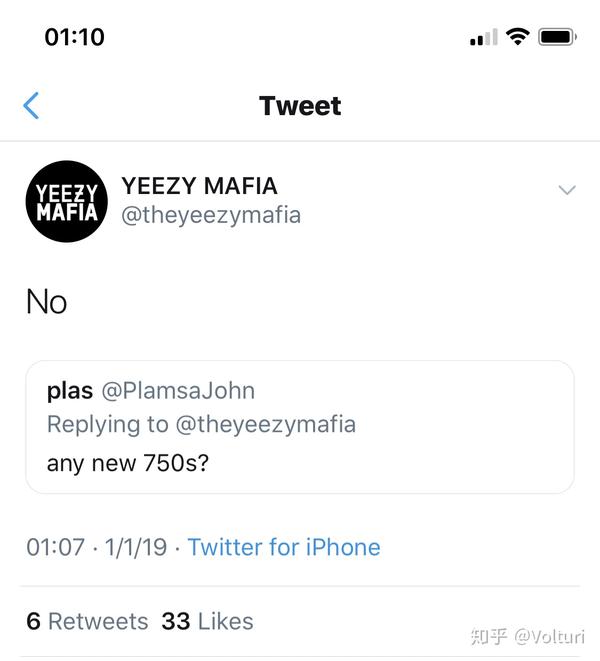Tap the "any new 750s?" quoted text
Image resolution: width=600 pixels, height=661 pixels.
(128, 464)
